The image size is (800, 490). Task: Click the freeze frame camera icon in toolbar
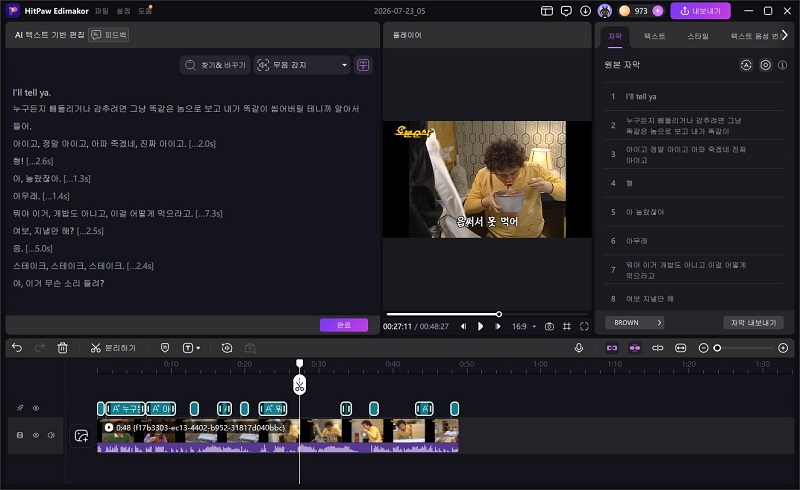click(x=227, y=348)
